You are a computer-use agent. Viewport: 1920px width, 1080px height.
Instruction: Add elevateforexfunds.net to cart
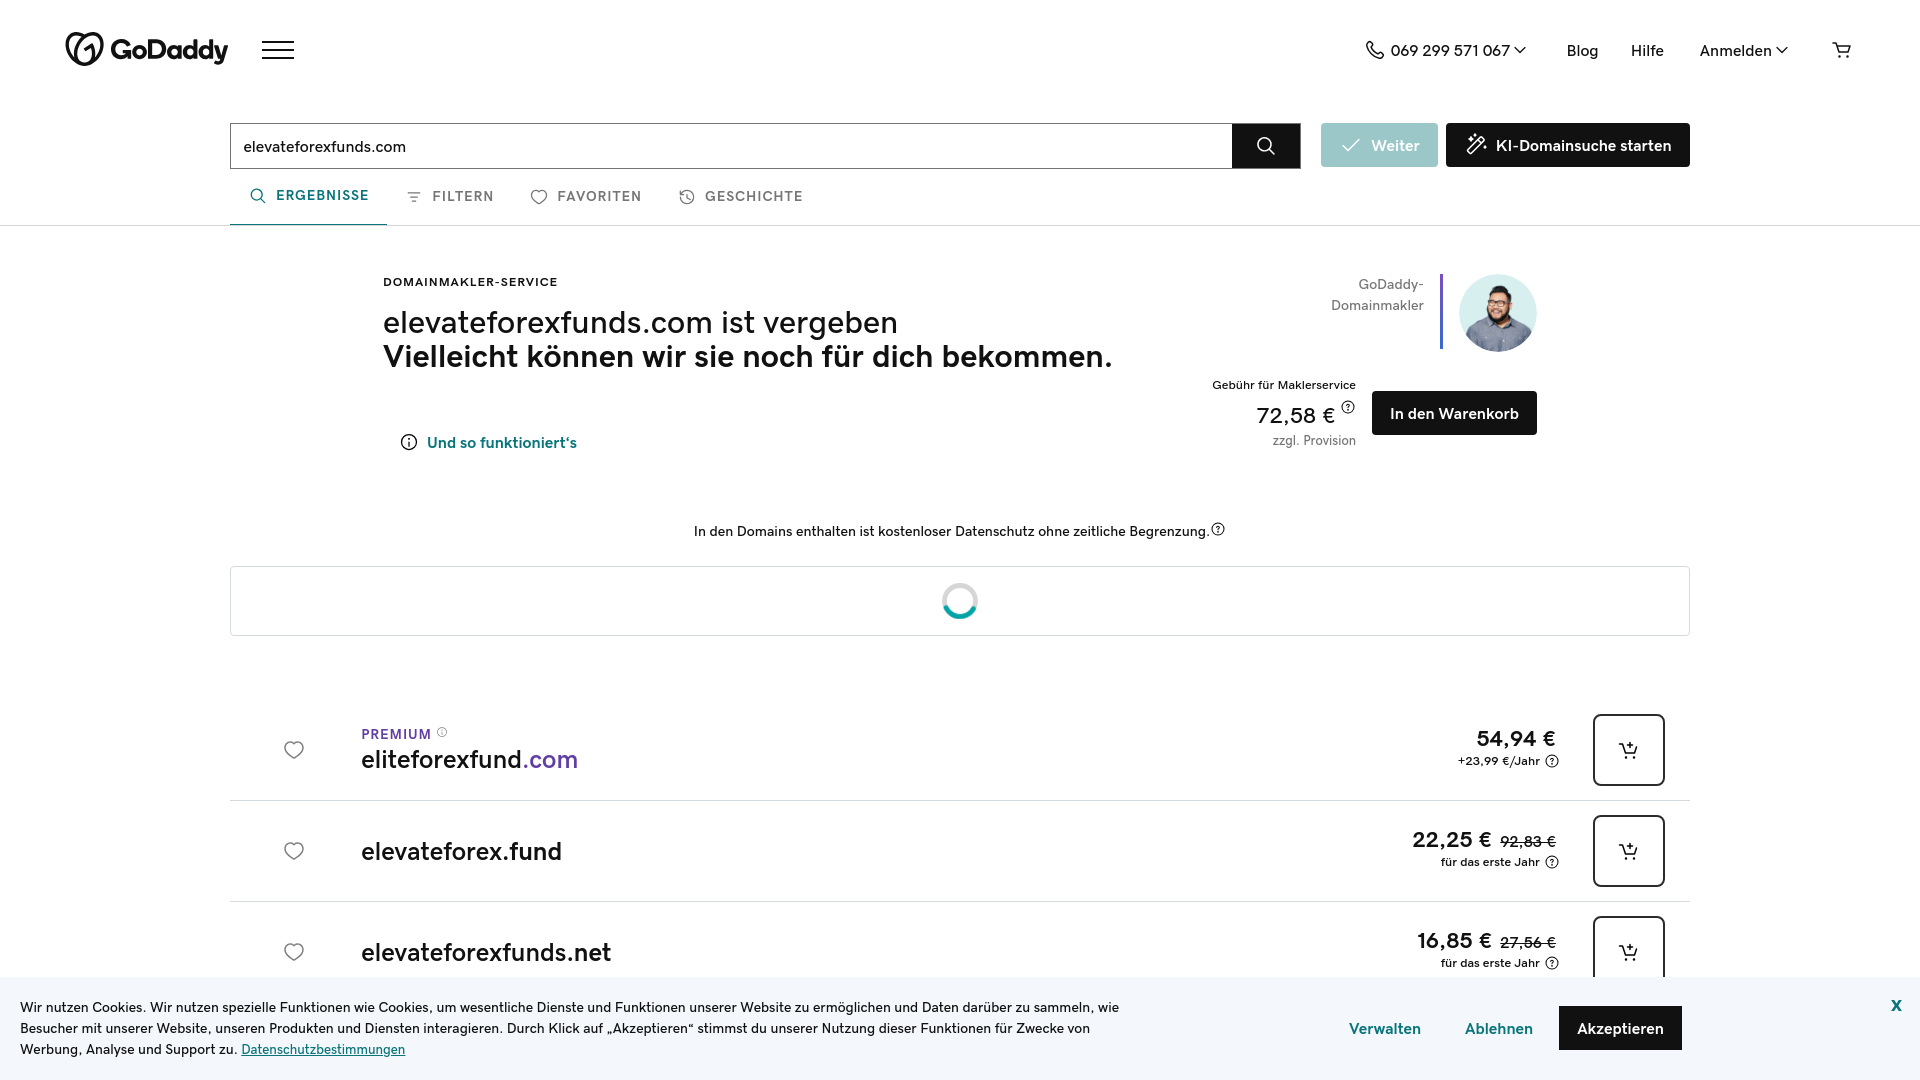pyautogui.click(x=1629, y=947)
